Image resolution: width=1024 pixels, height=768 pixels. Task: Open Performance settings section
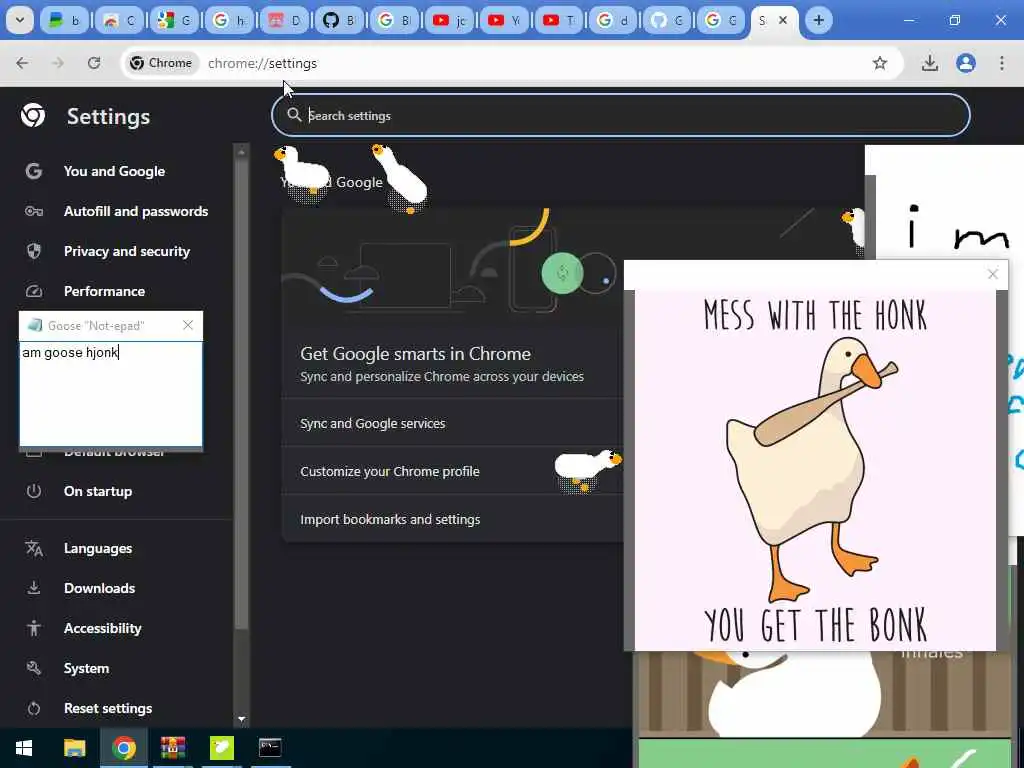[104, 291]
